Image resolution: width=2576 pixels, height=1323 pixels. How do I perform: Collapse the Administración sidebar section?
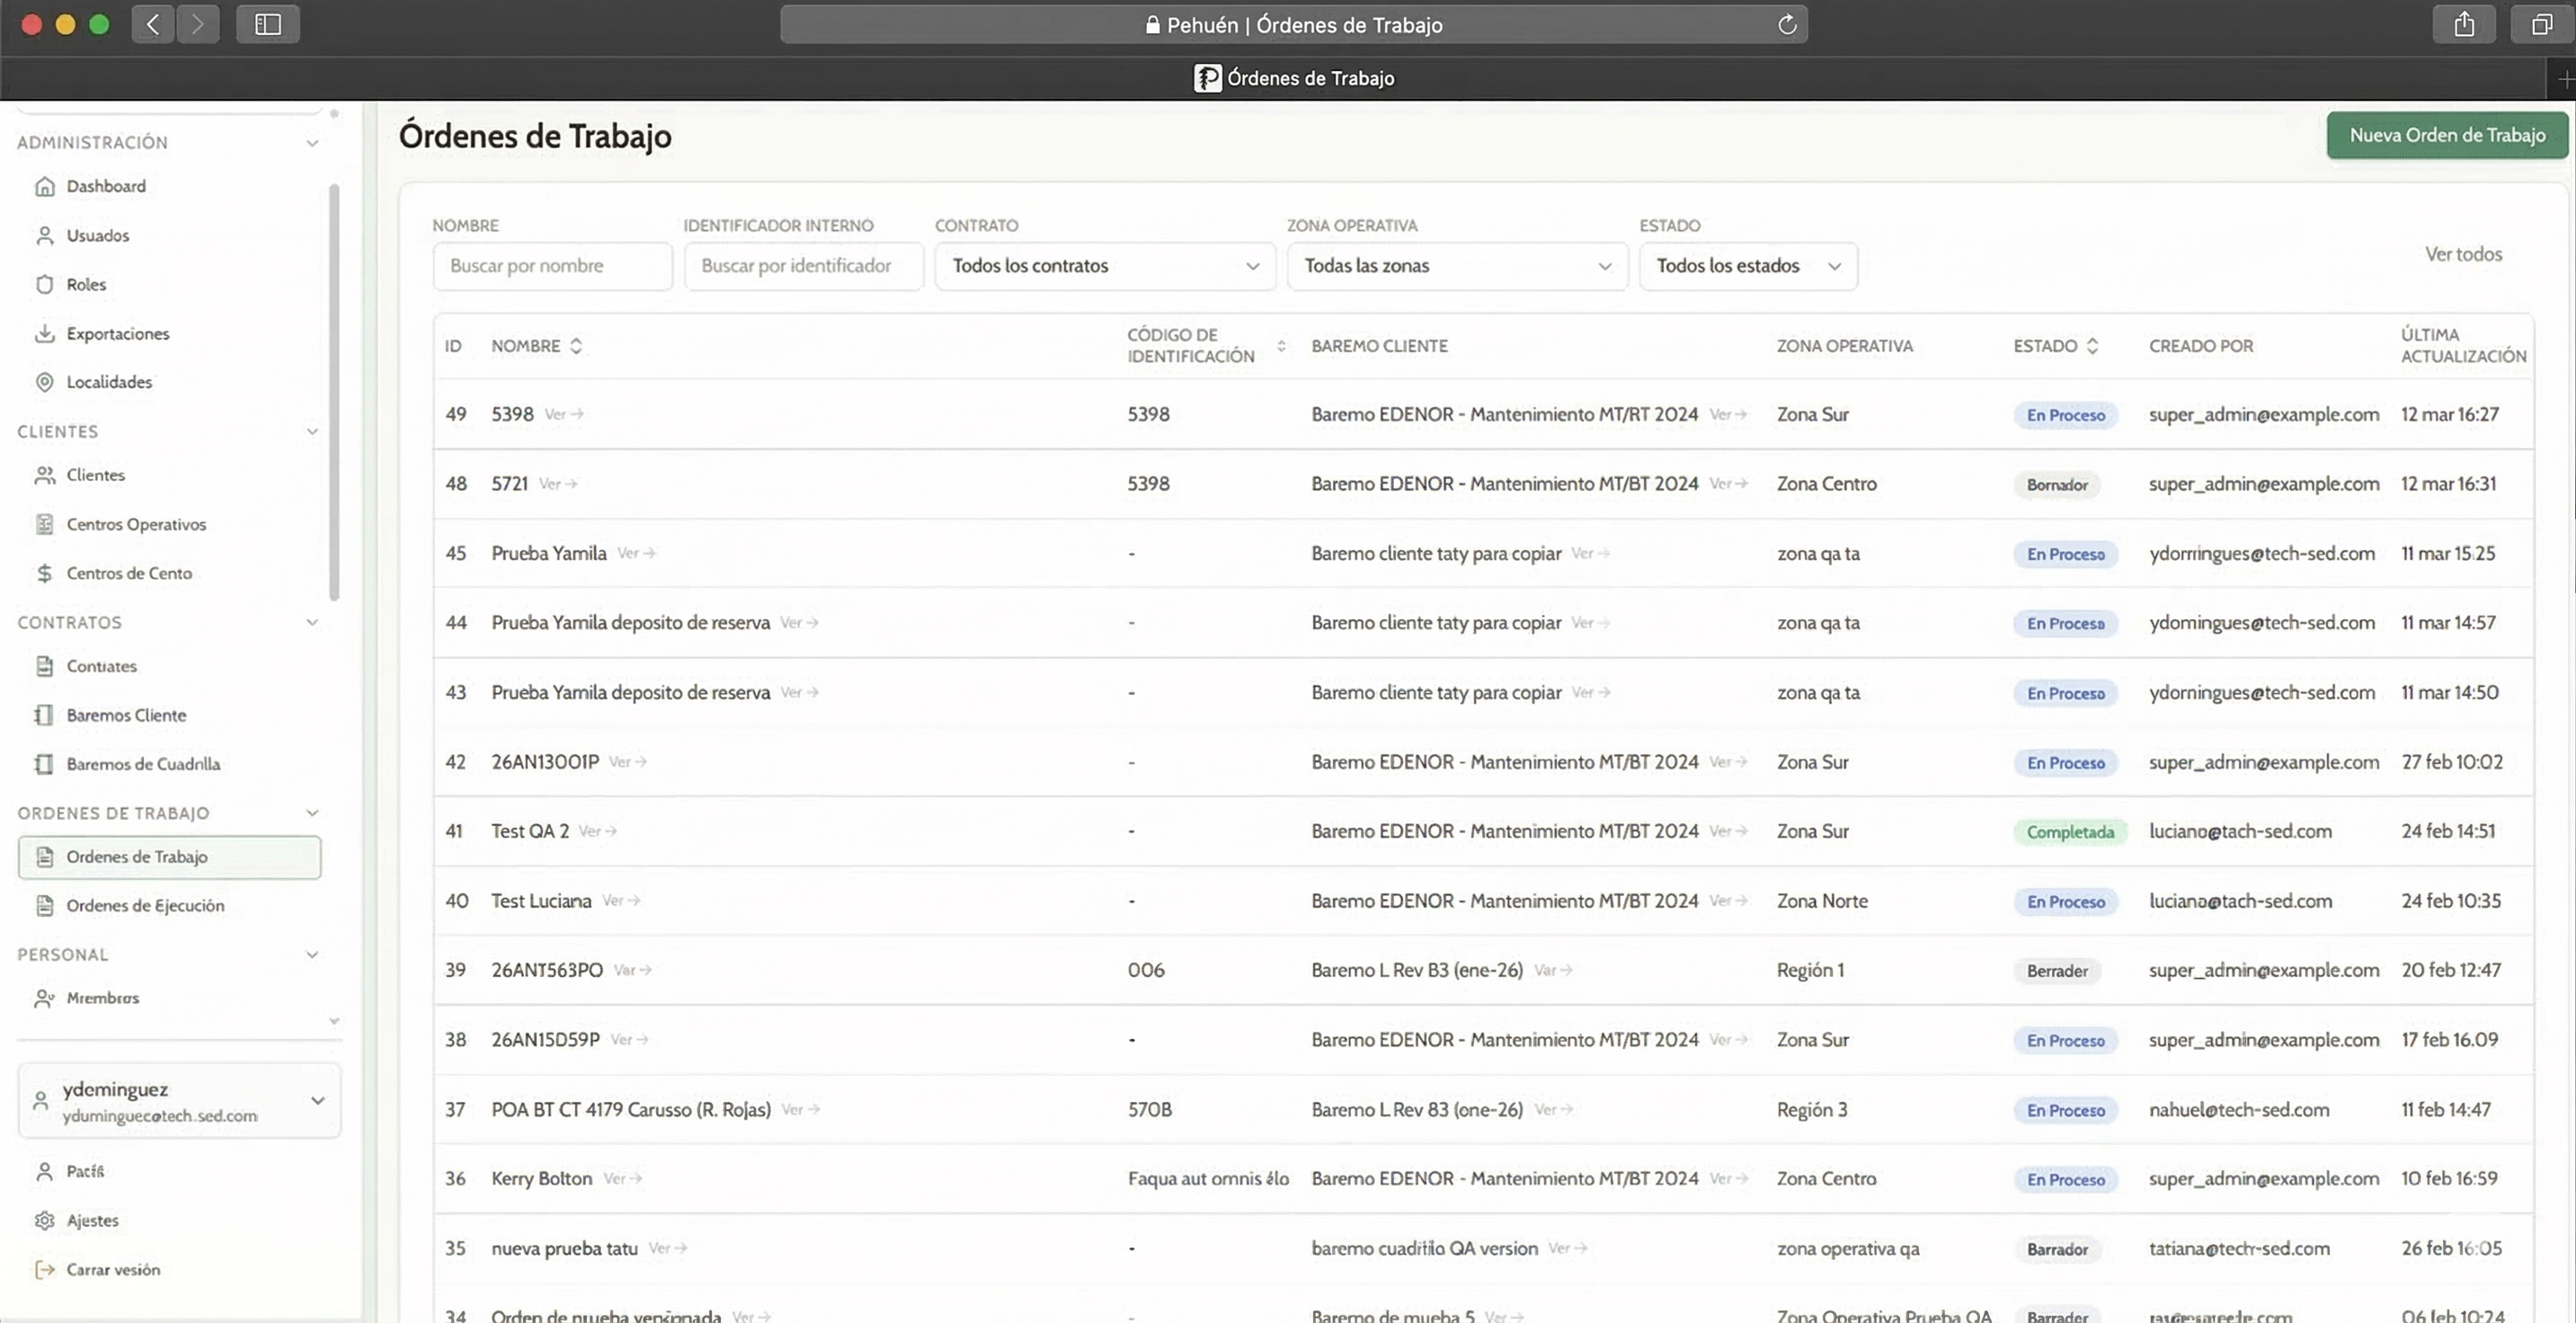click(x=312, y=143)
